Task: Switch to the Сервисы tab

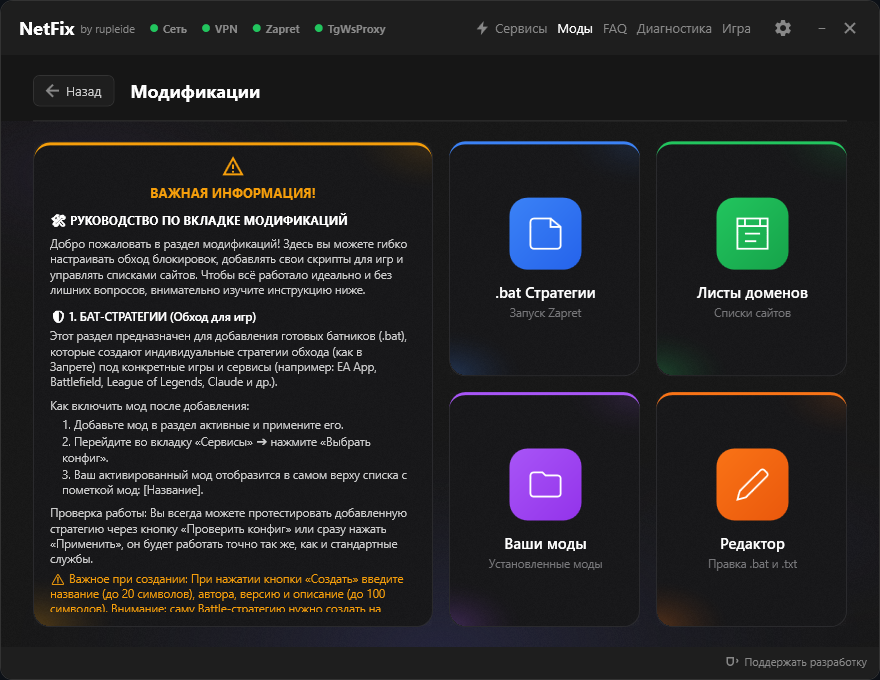Action: (x=520, y=29)
